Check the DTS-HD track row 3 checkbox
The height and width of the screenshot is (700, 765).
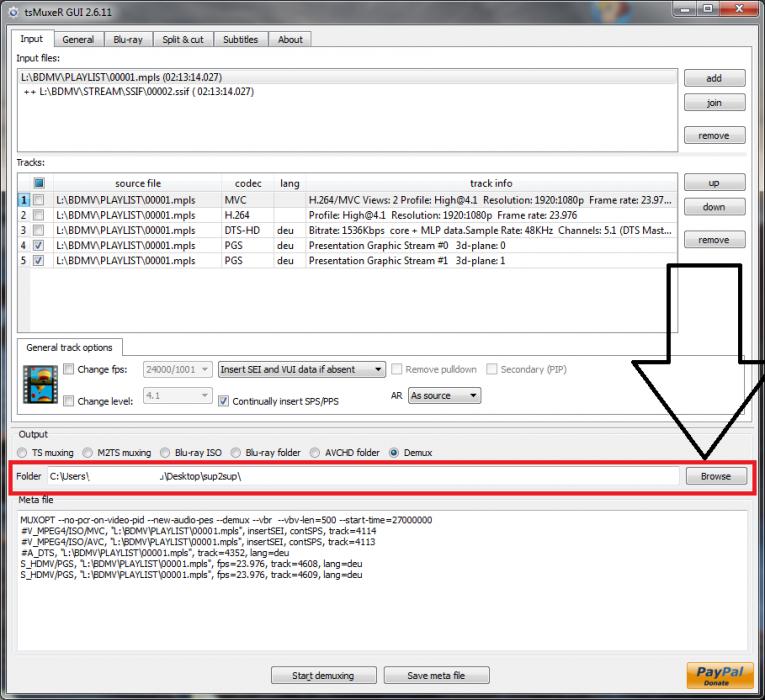pyautogui.click(x=38, y=230)
